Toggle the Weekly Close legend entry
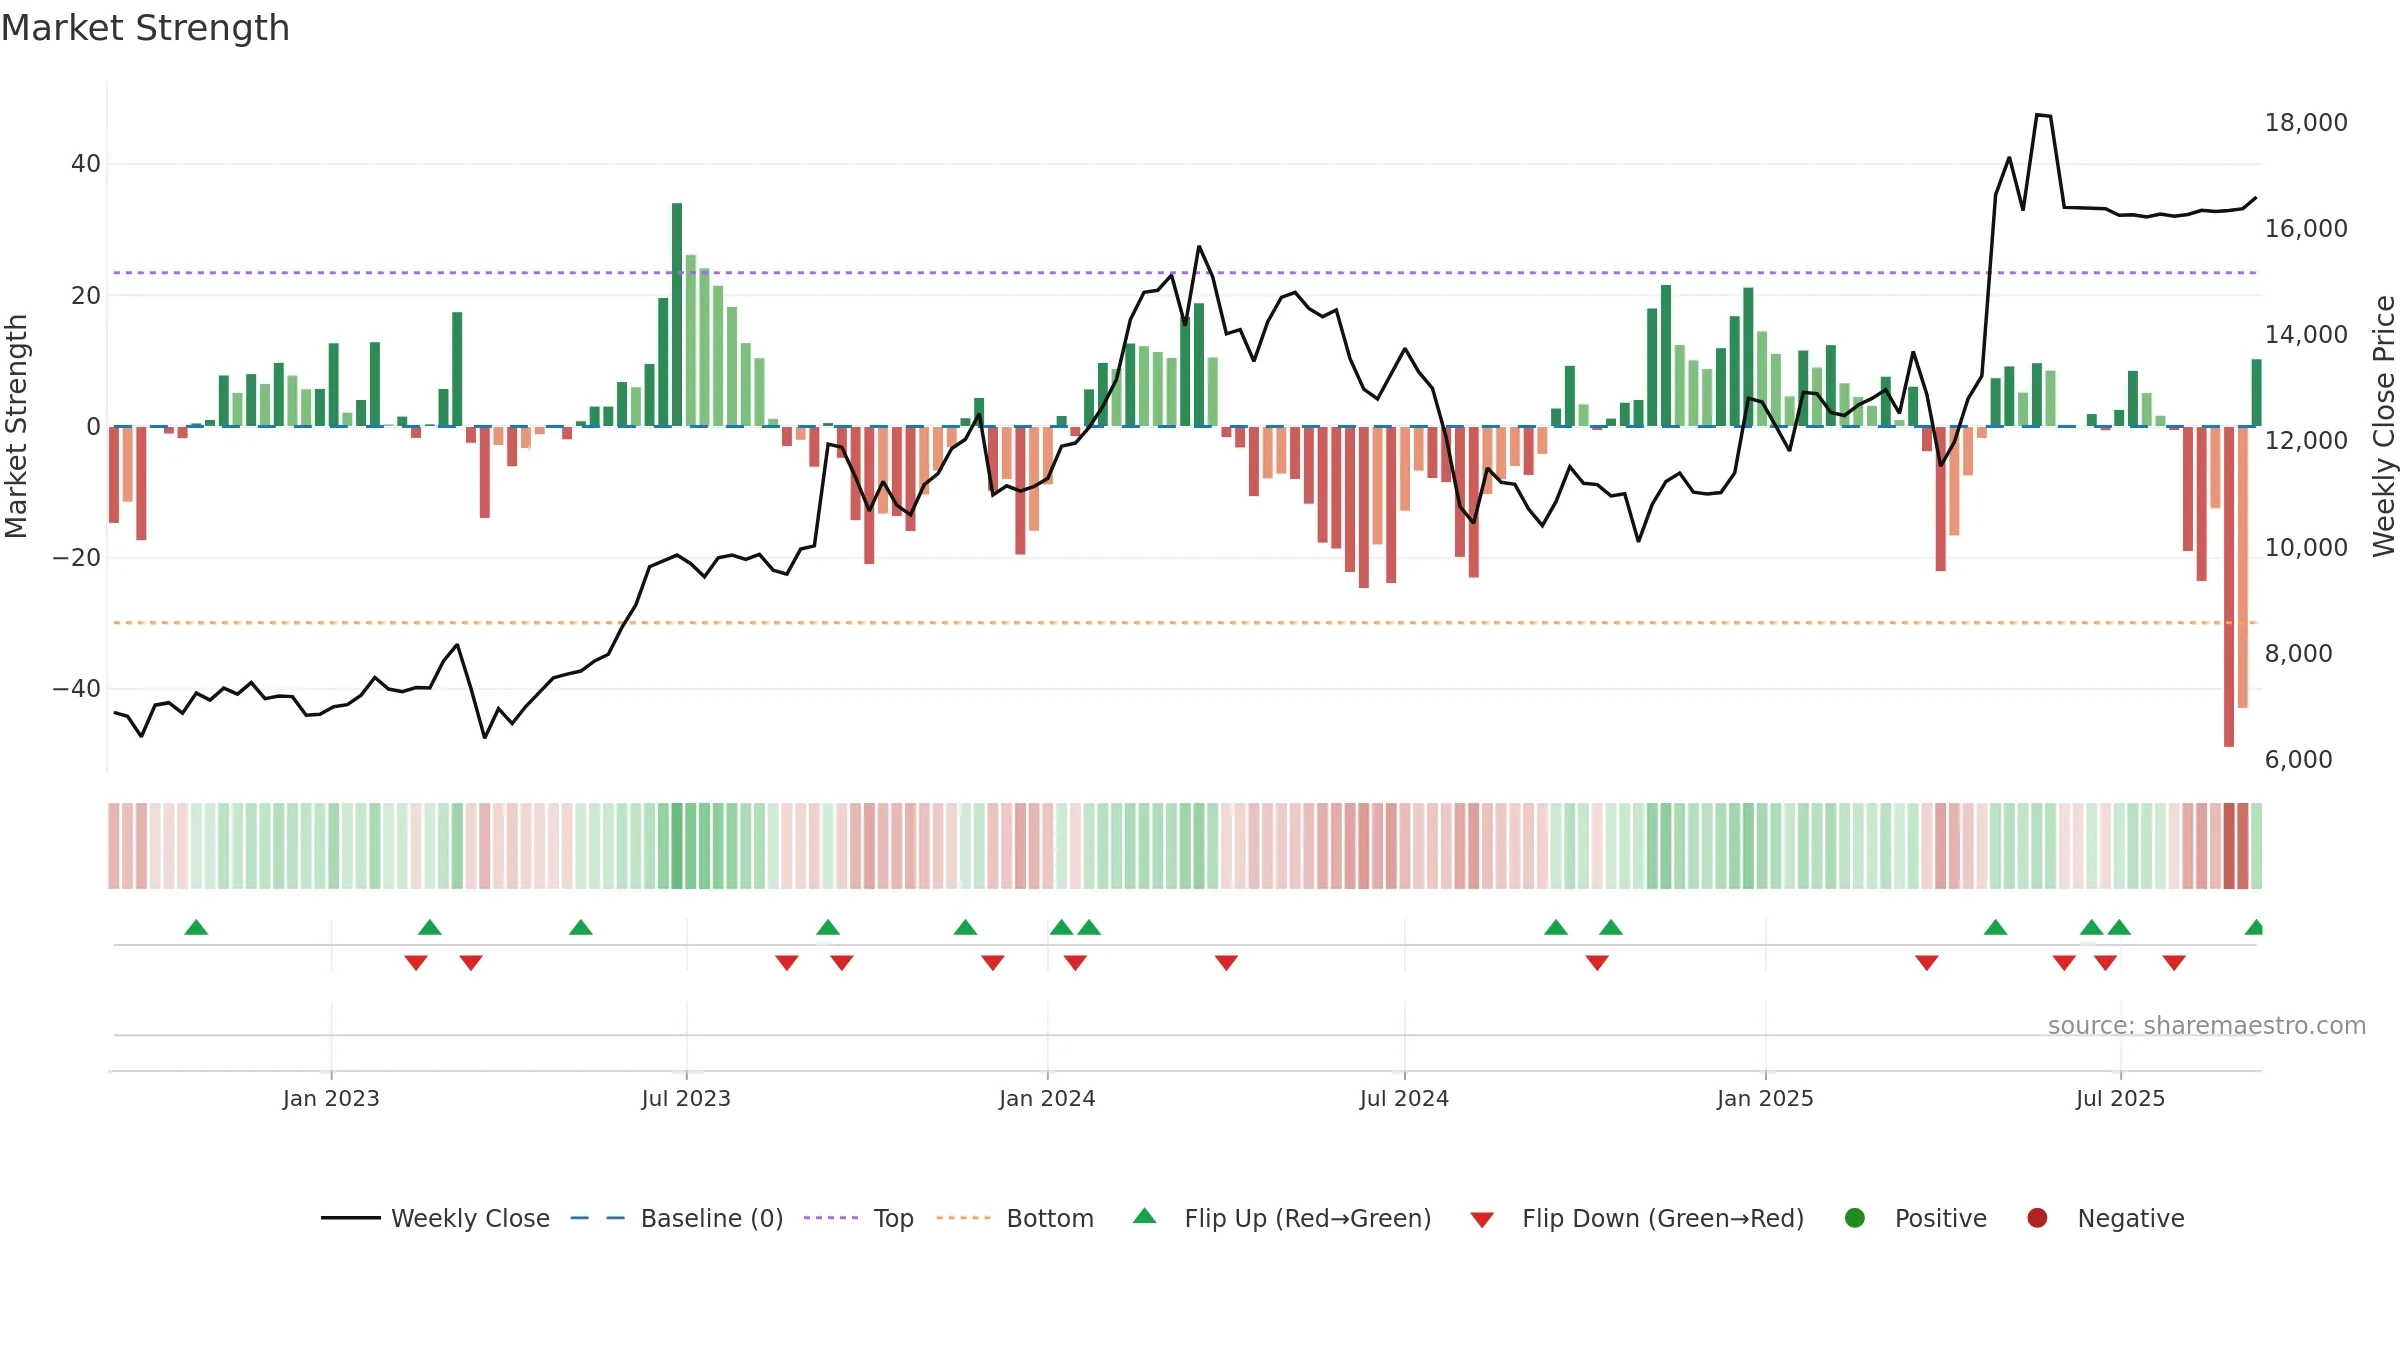The height and width of the screenshot is (1350, 2400). click(x=435, y=1218)
